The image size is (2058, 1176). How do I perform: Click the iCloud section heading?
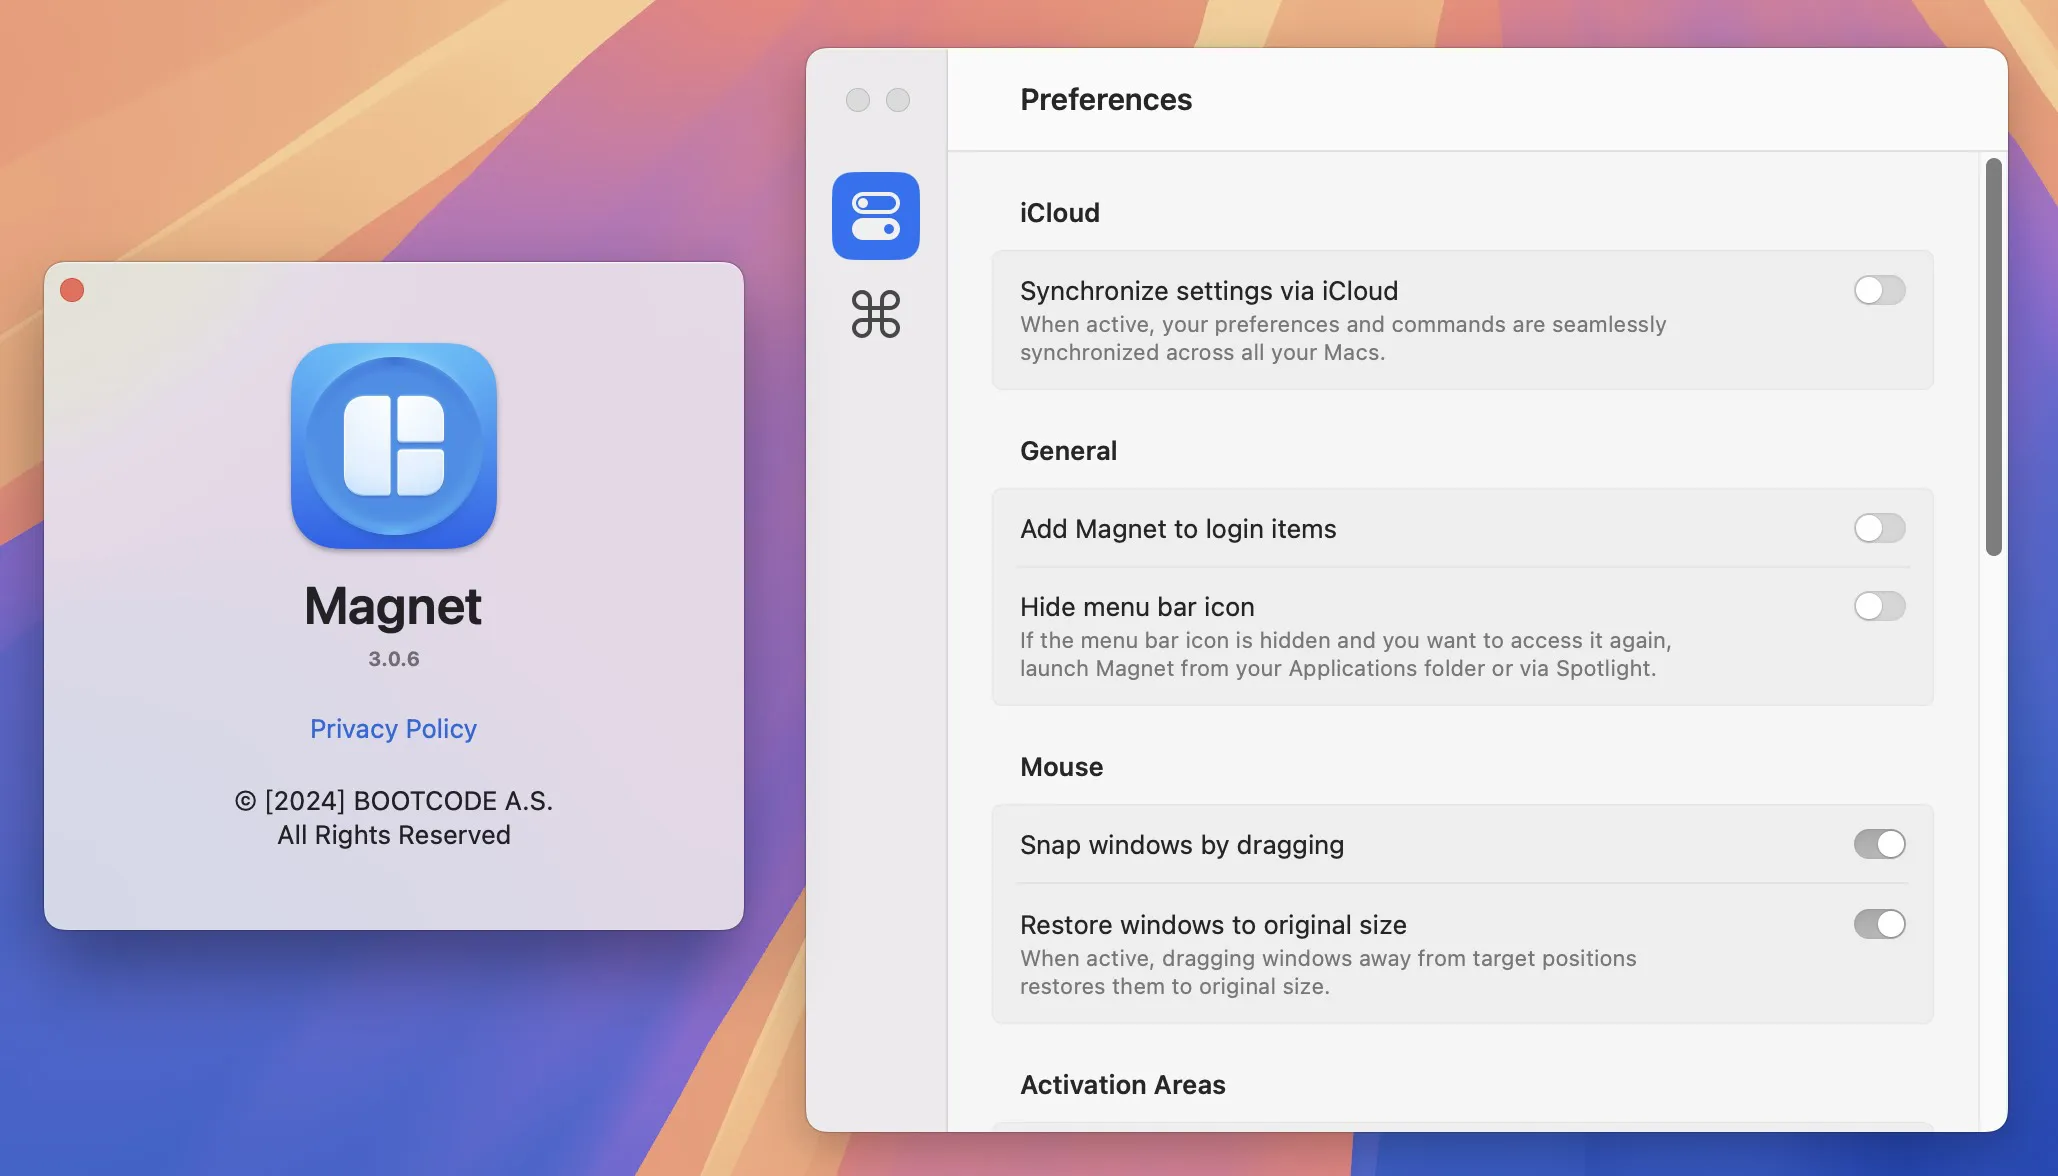click(1059, 213)
